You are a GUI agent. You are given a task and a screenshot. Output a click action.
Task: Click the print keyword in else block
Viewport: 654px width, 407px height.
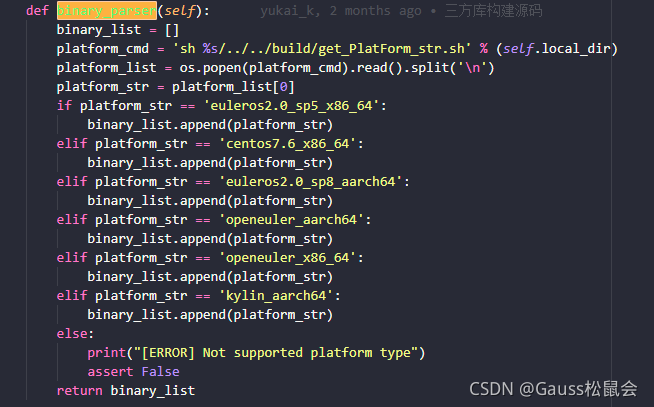click(x=106, y=353)
